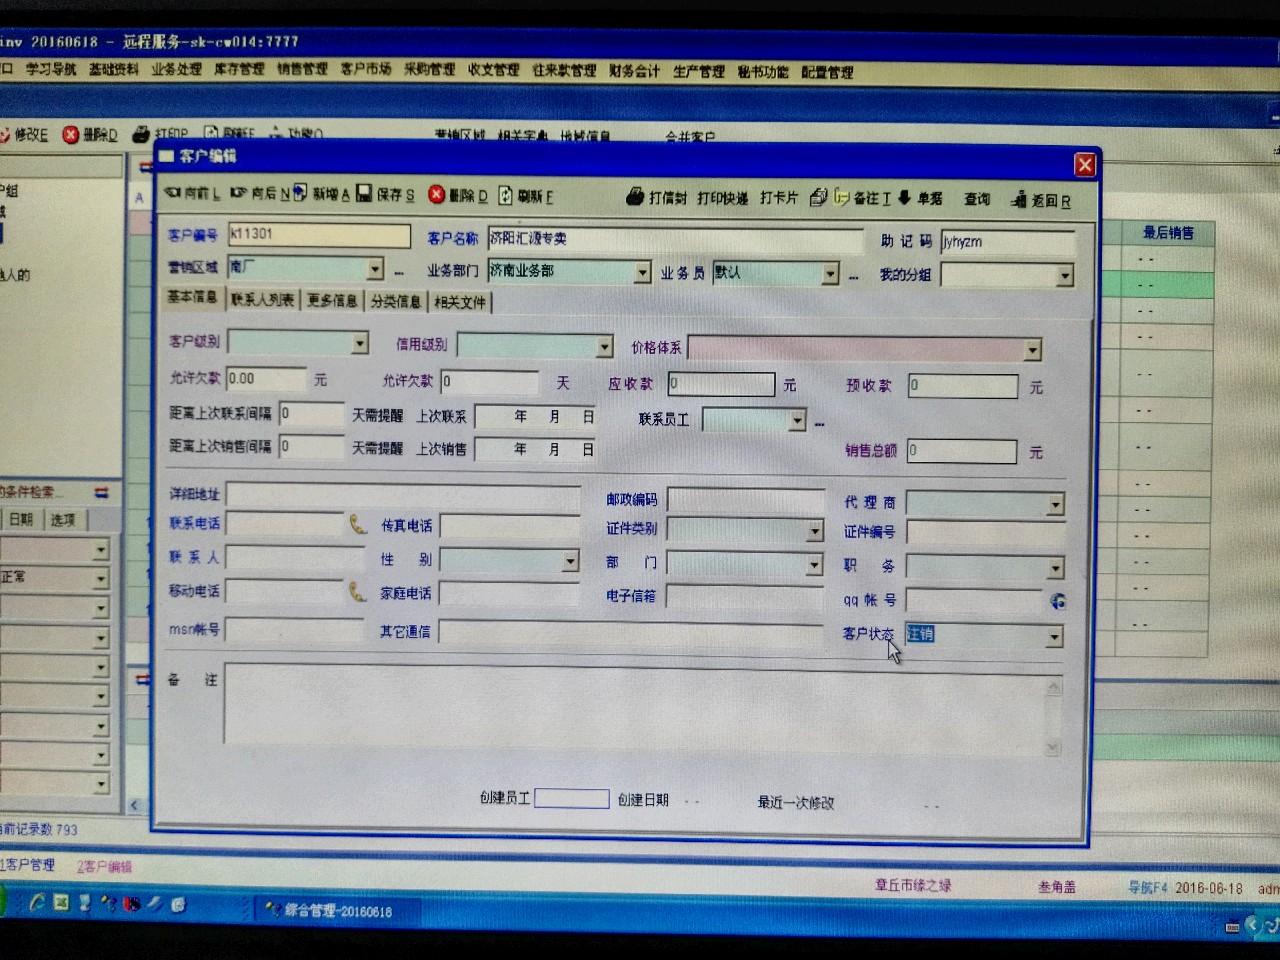Click the 保存 (Save) disk icon
The image size is (1280, 960).
click(x=365, y=194)
